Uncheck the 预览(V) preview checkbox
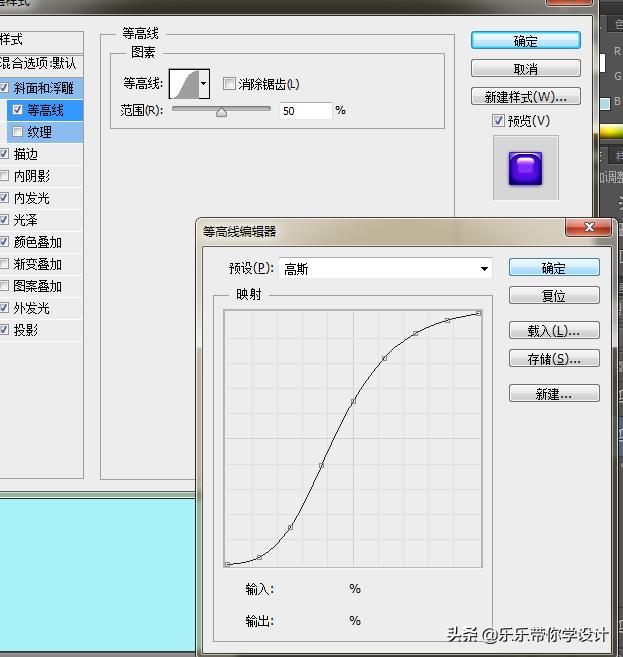Screen dimensions: 623x657 click(498, 121)
